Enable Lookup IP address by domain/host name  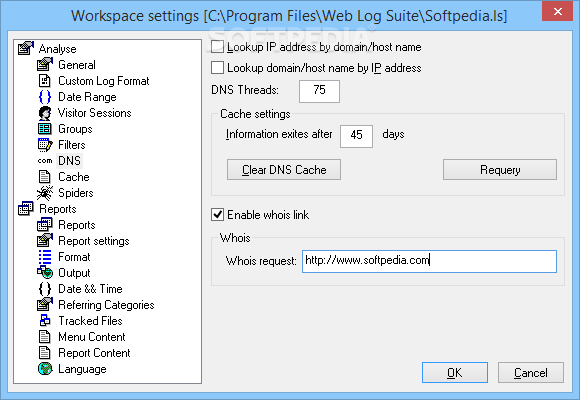tap(217, 47)
